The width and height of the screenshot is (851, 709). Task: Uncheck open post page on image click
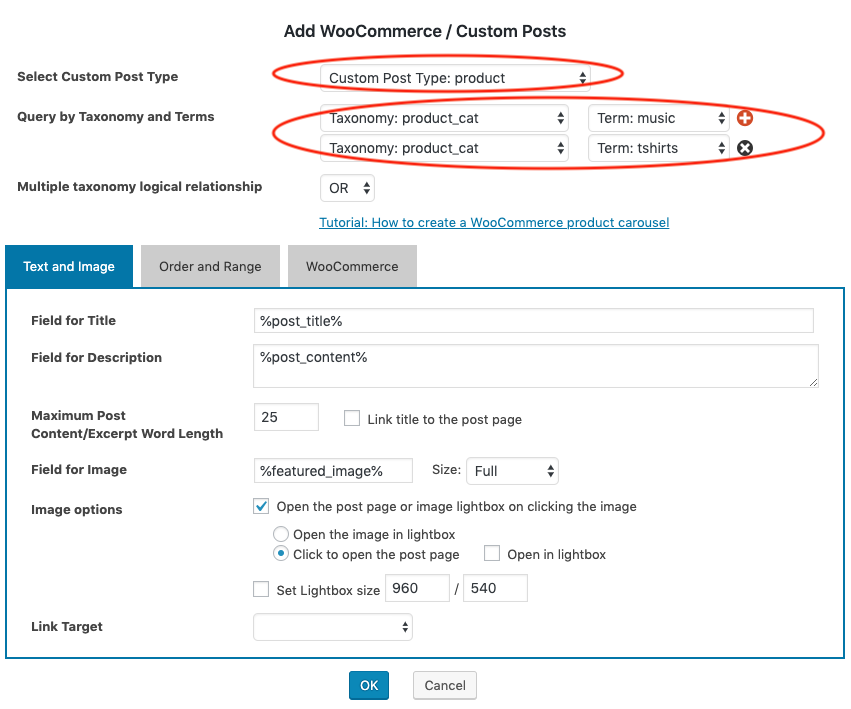pyautogui.click(x=262, y=506)
